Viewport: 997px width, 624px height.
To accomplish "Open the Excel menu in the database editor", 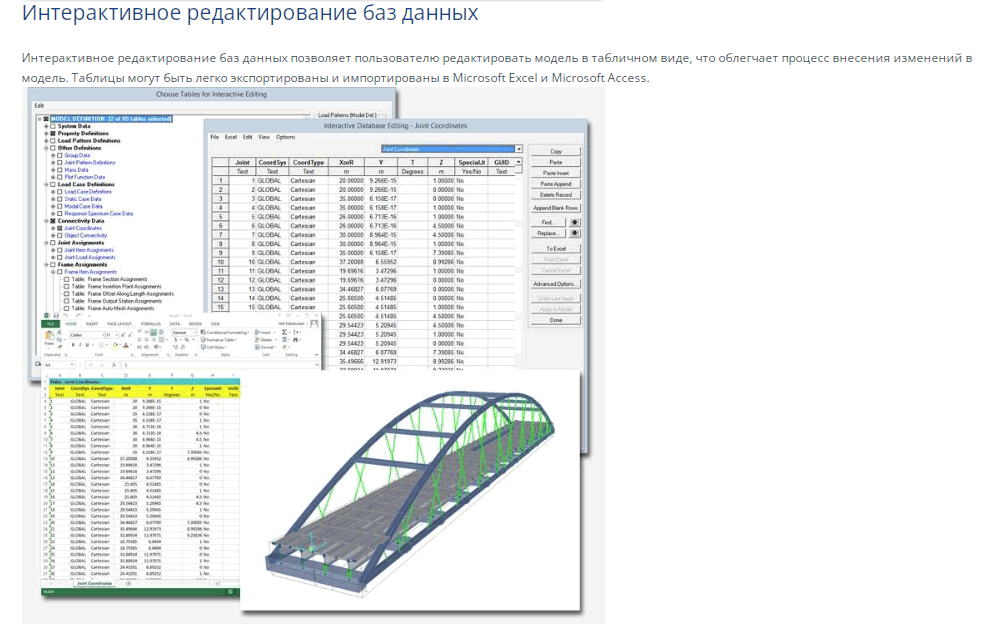I will (x=231, y=137).
